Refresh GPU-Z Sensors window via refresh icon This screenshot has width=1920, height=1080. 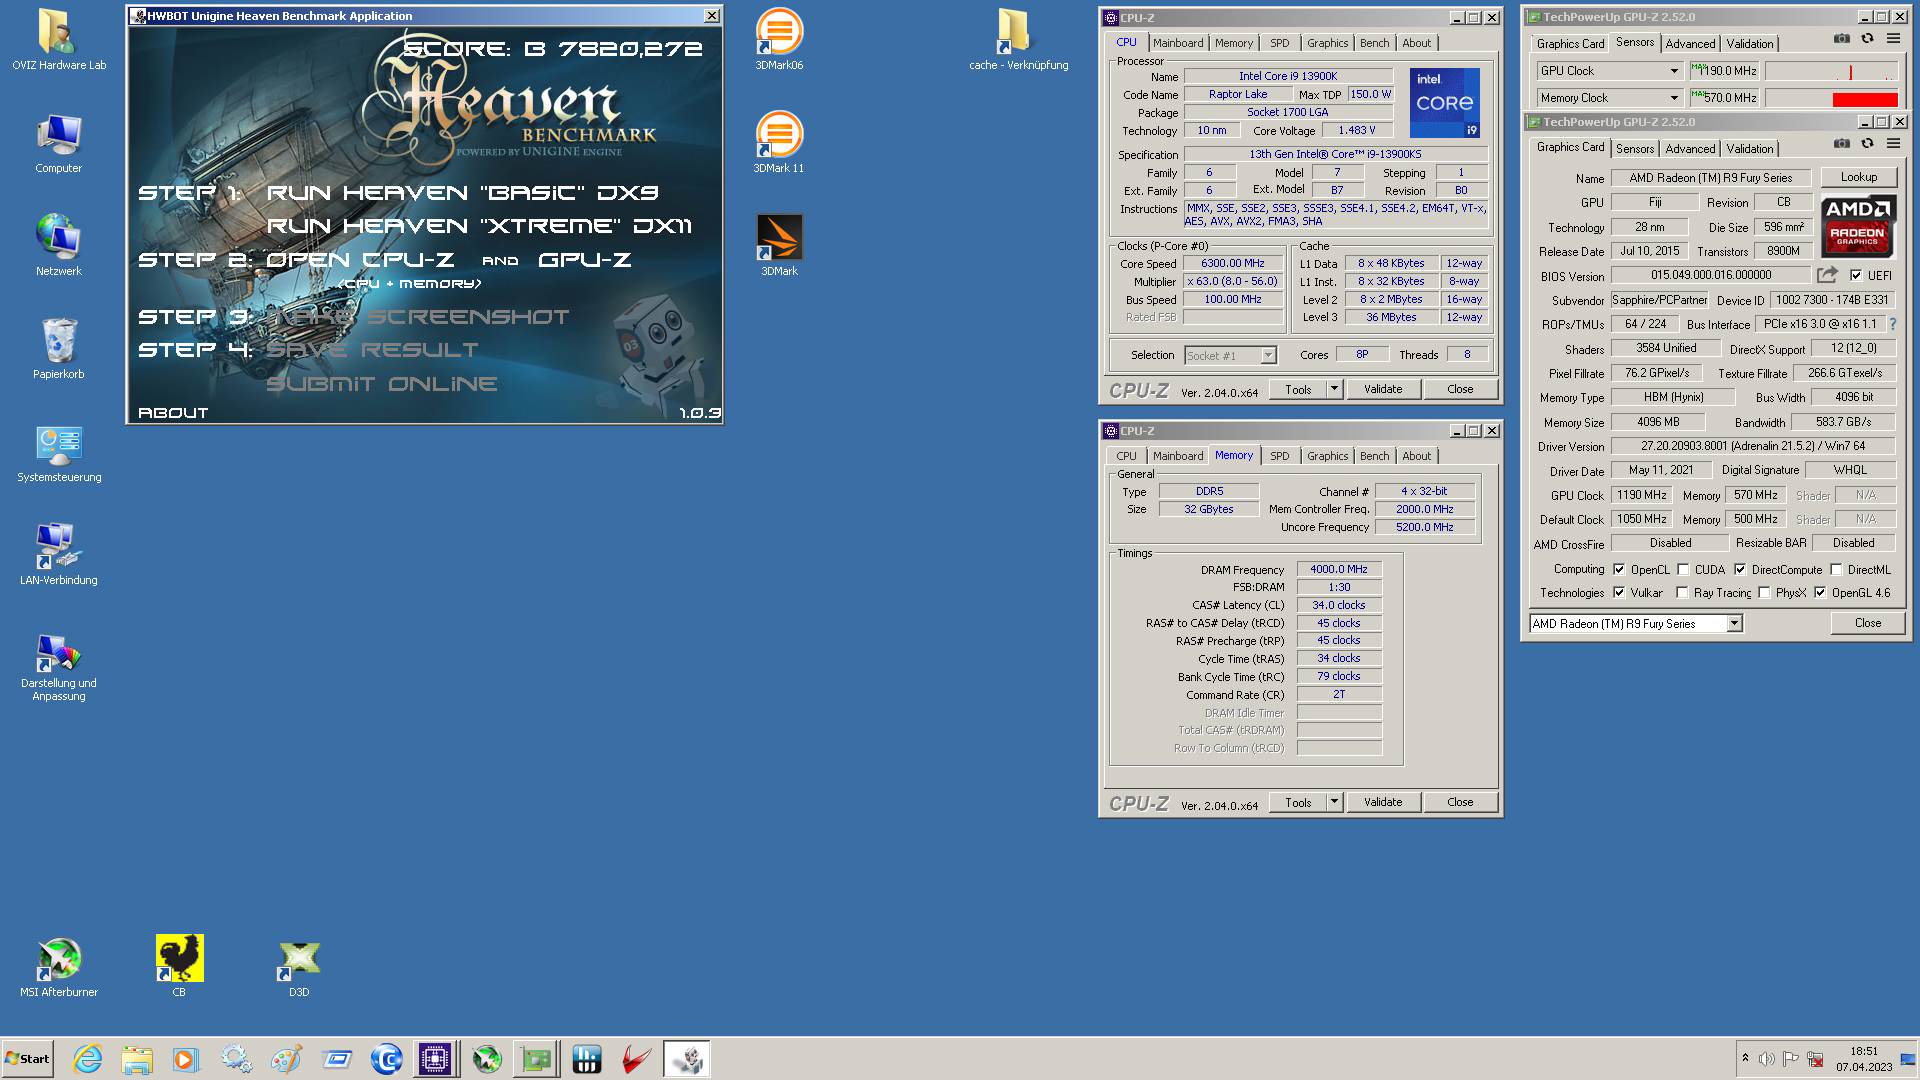(1867, 39)
